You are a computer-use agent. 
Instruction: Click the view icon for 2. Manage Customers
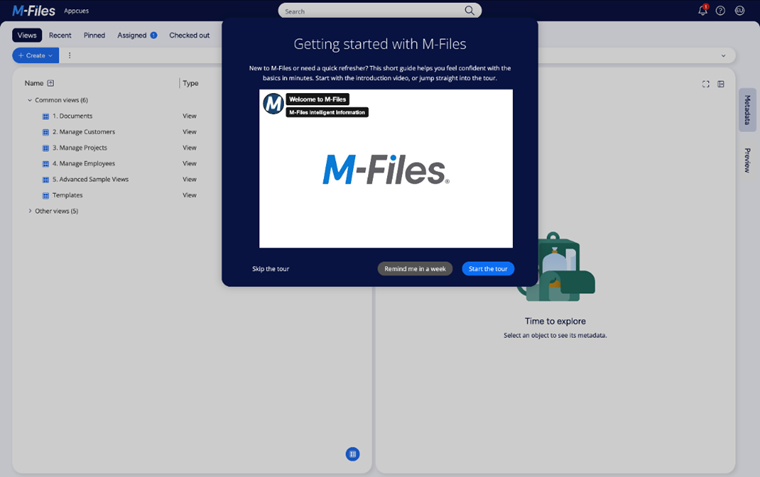coord(46,132)
